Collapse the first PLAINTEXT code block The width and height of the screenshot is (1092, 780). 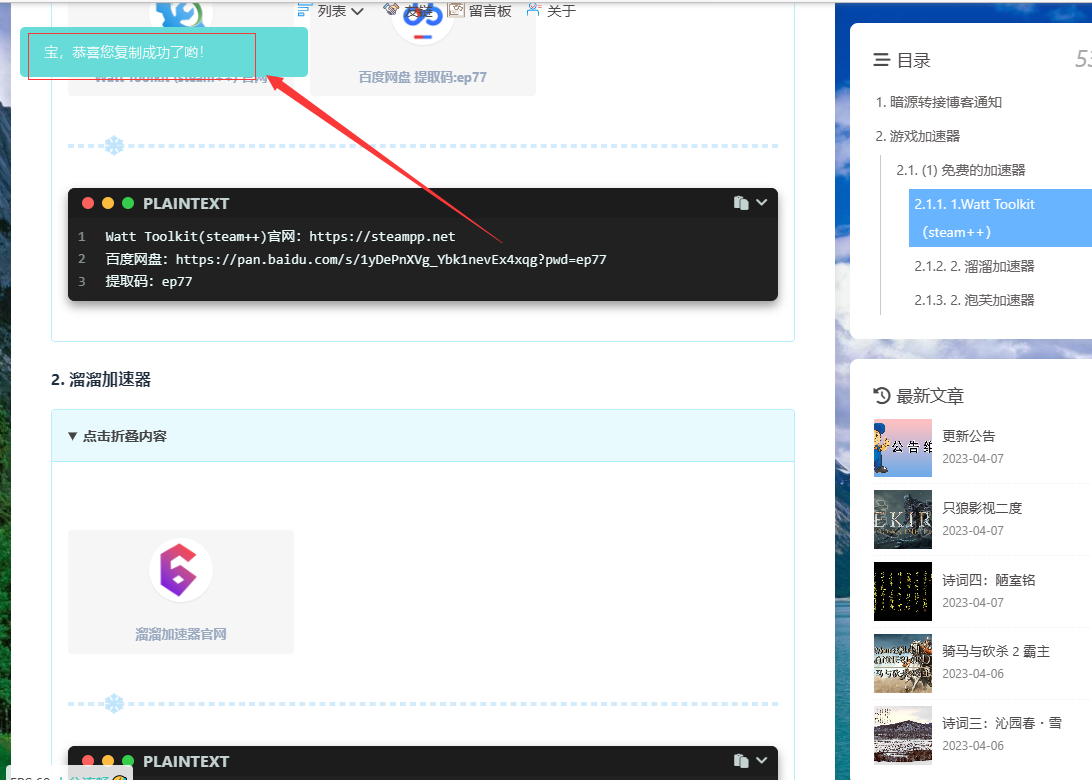click(x=762, y=203)
